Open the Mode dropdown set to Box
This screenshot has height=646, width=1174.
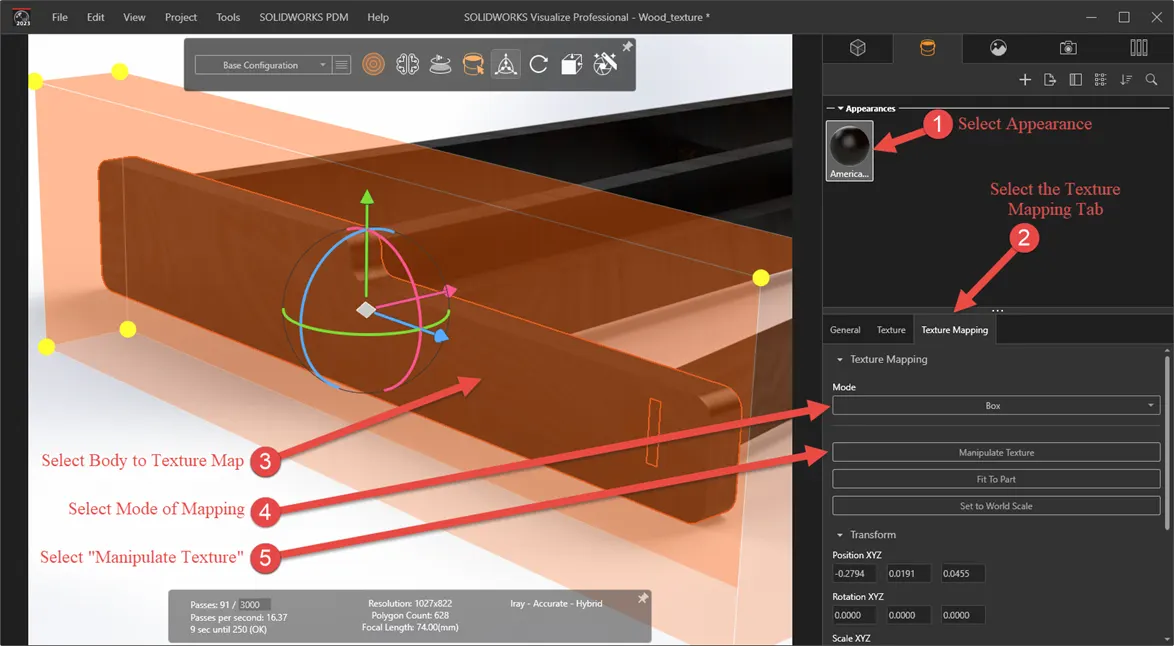tap(996, 406)
